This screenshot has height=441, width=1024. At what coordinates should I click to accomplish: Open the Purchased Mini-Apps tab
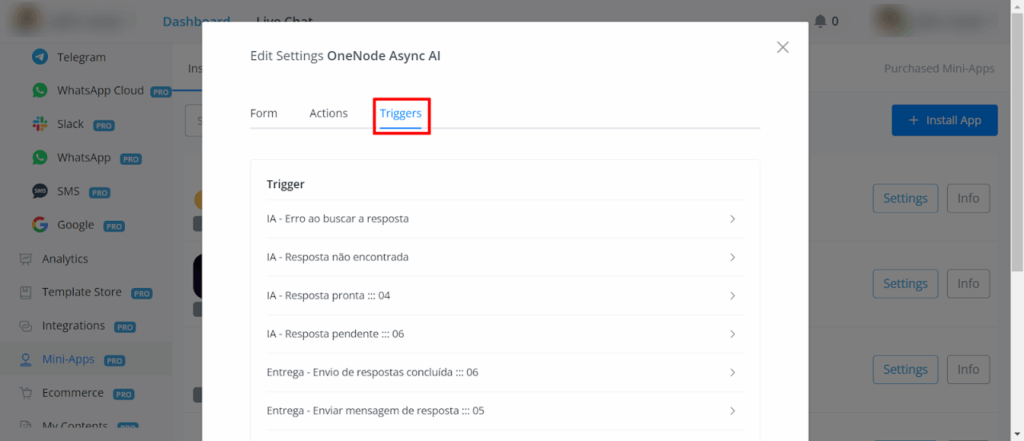coord(939,69)
